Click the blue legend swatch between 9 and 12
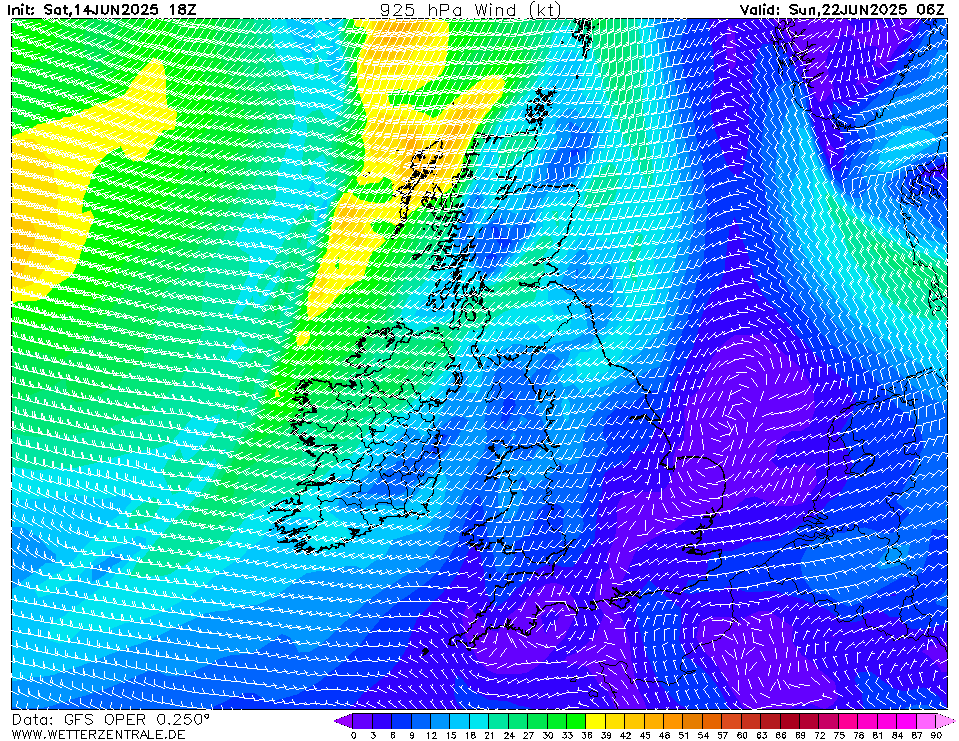The height and width of the screenshot is (741, 959). point(421,720)
